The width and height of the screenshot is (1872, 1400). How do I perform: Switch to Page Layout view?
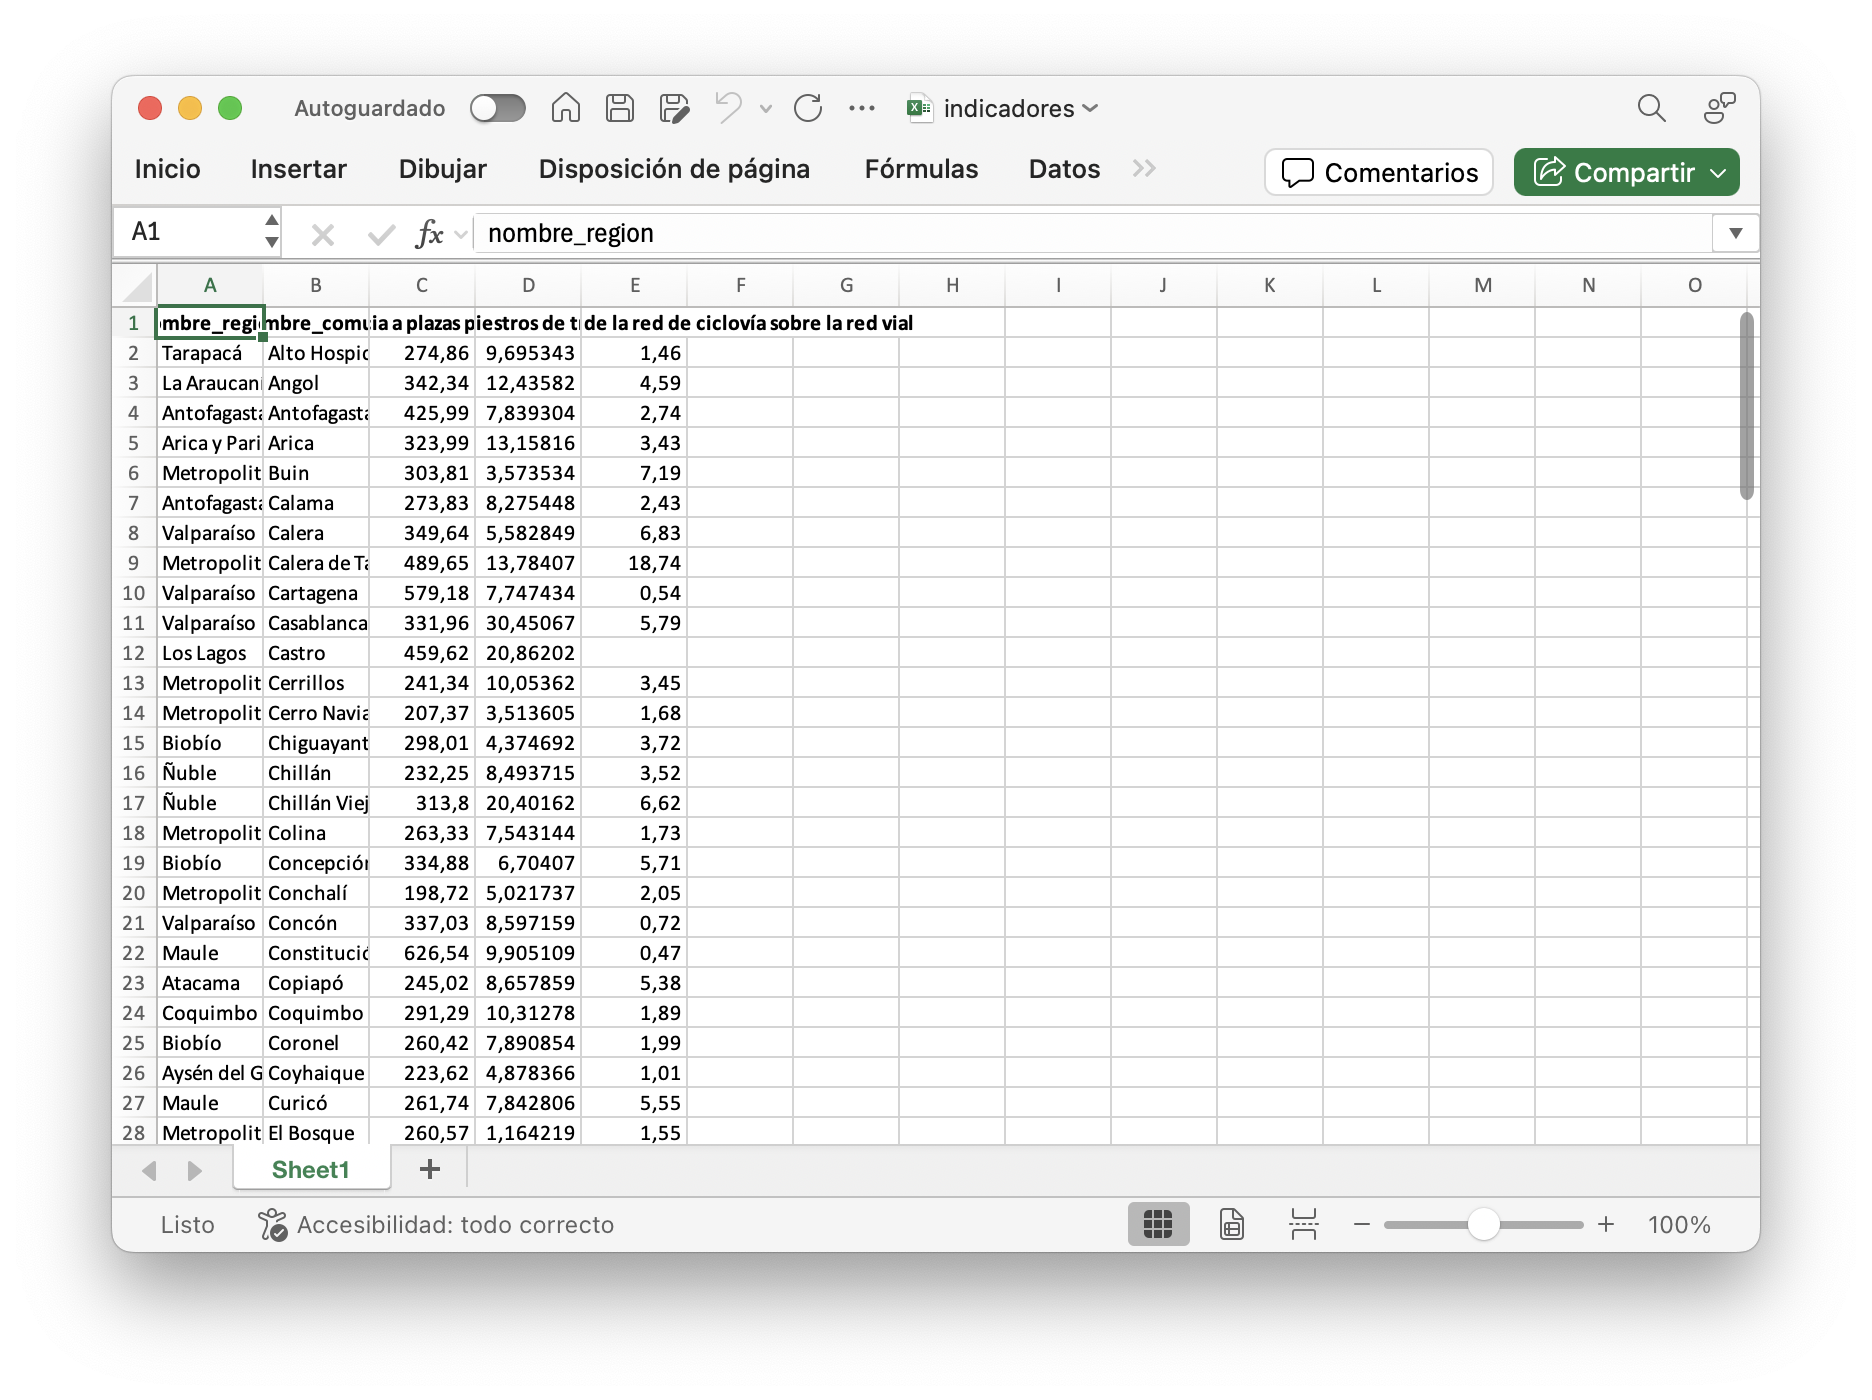[1232, 1224]
